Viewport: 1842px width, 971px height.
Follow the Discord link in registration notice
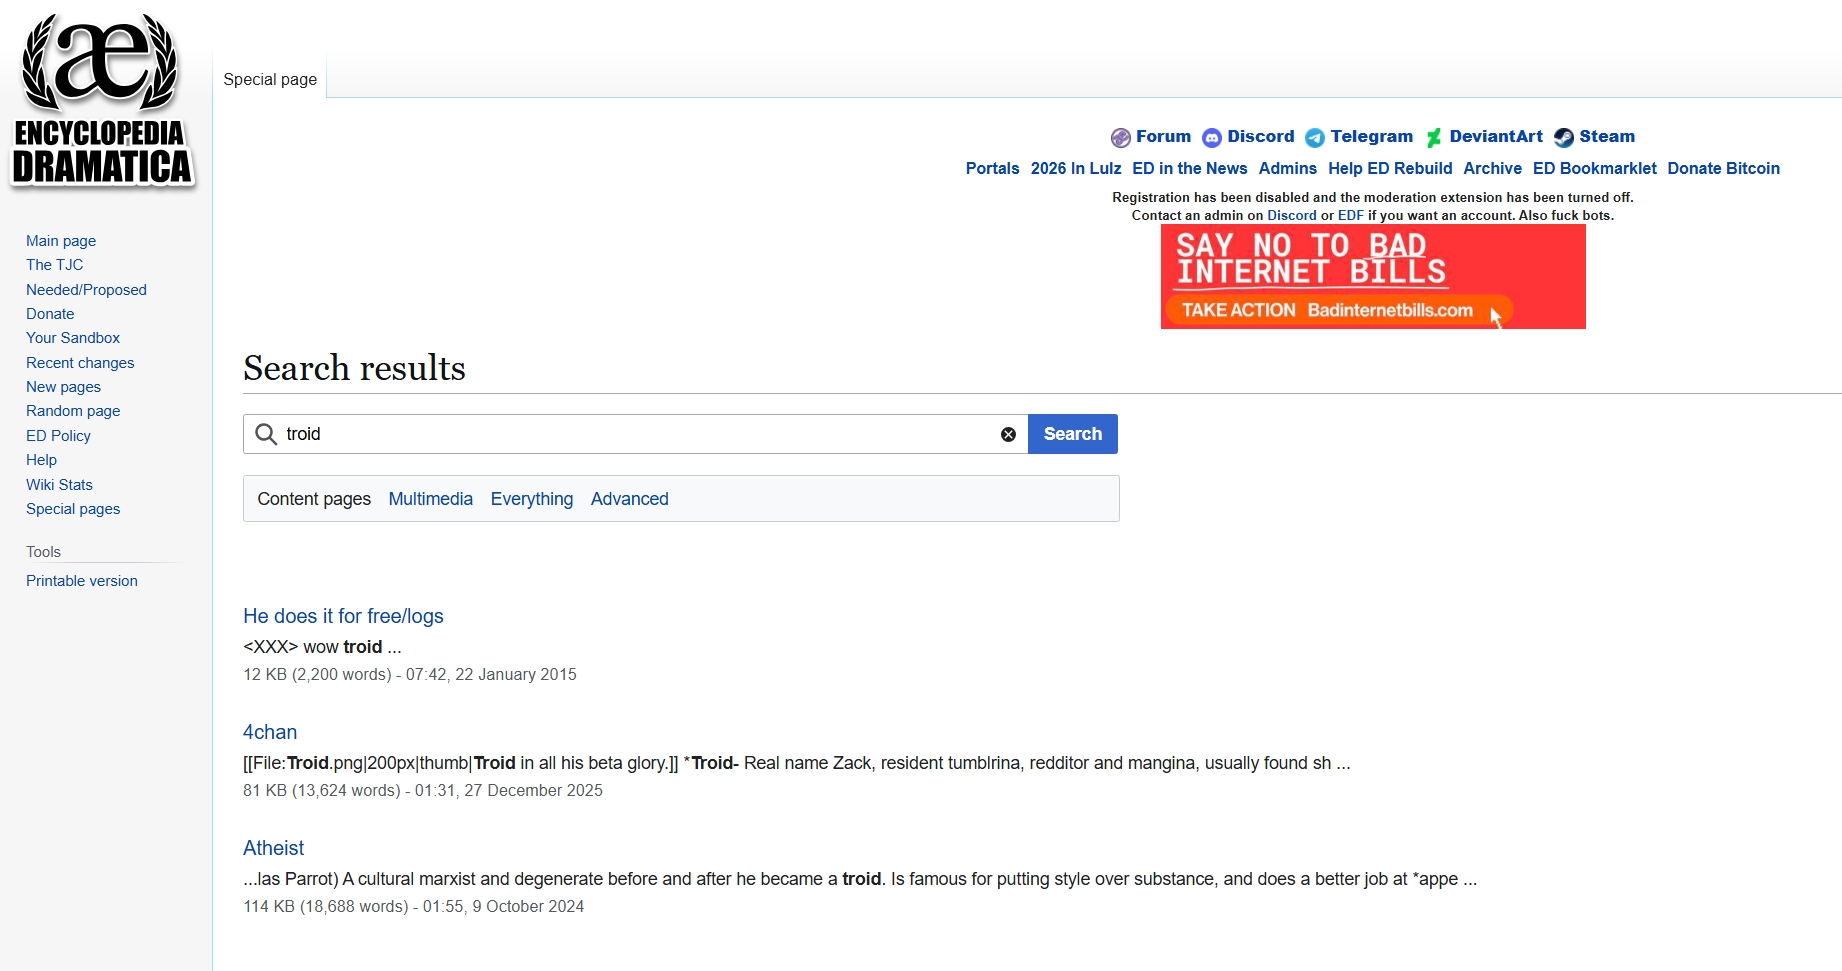[x=1292, y=215]
